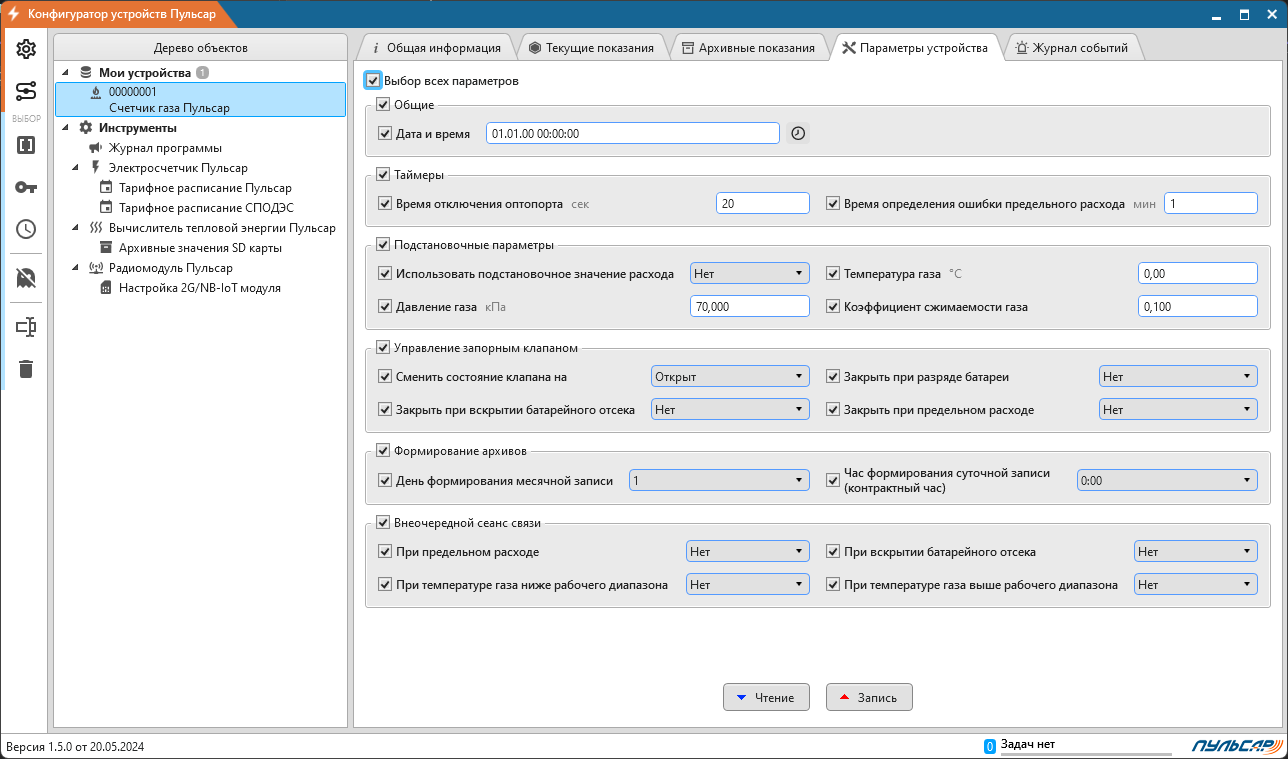Open Час формирования суточной записи dropdown
The height and width of the screenshot is (759, 1288).
click(1166, 481)
